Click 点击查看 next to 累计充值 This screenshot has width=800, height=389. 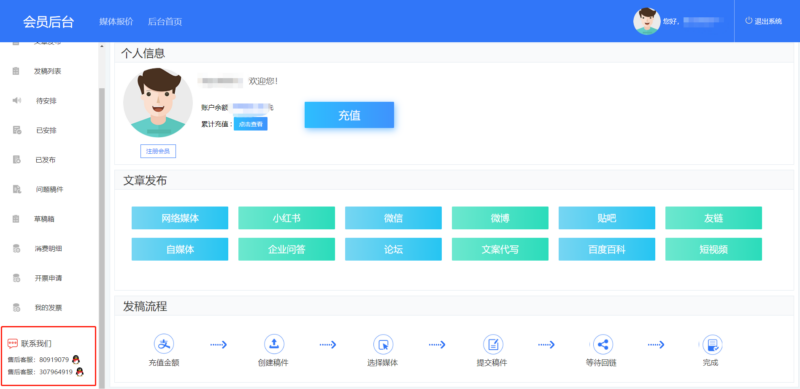(251, 124)
